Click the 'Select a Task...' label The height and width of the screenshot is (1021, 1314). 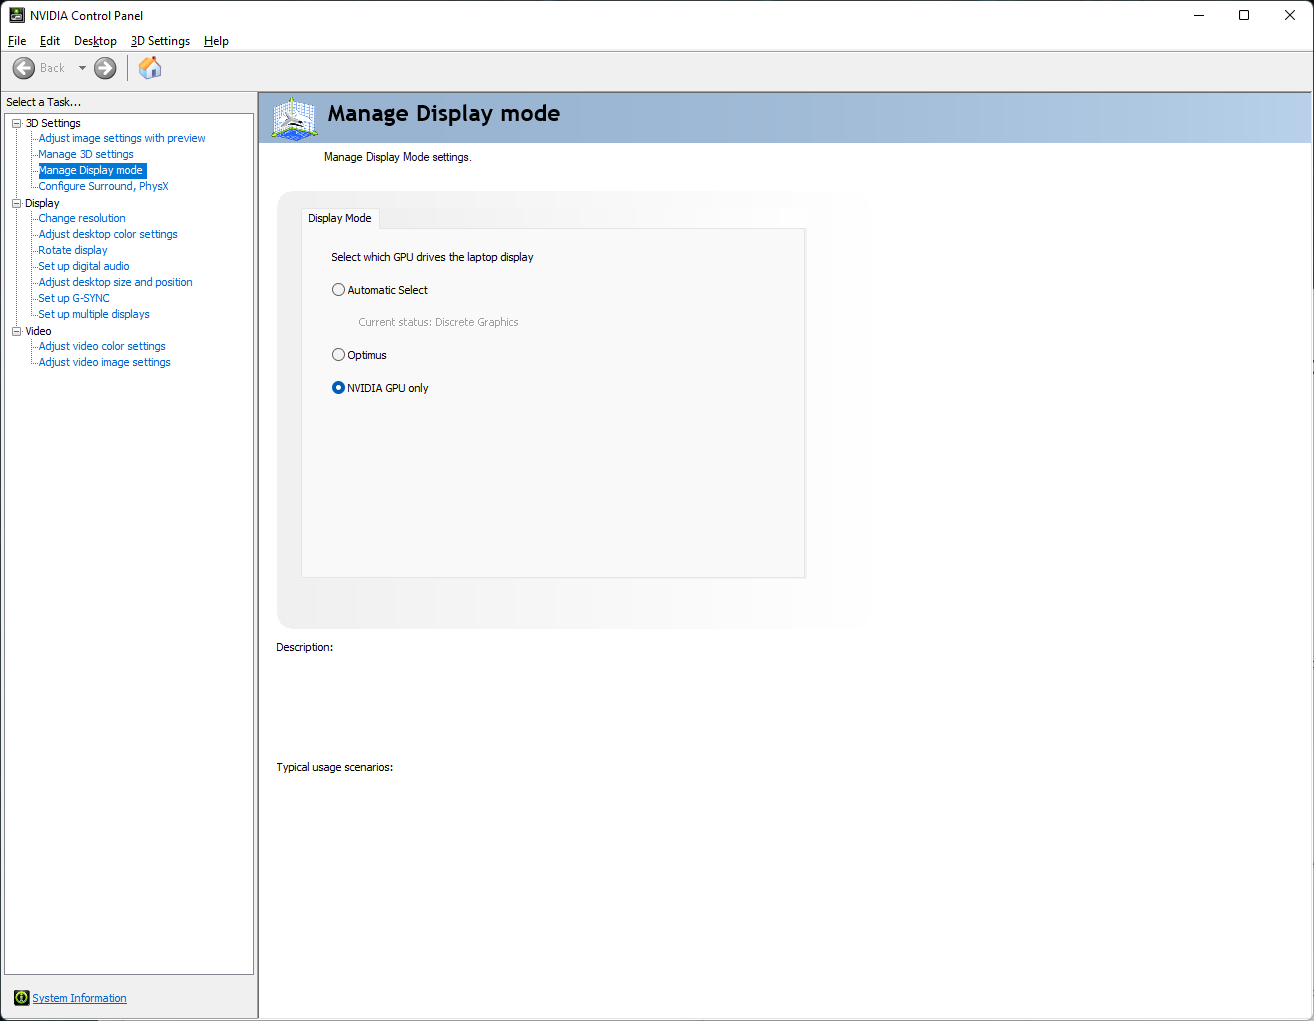43,102
